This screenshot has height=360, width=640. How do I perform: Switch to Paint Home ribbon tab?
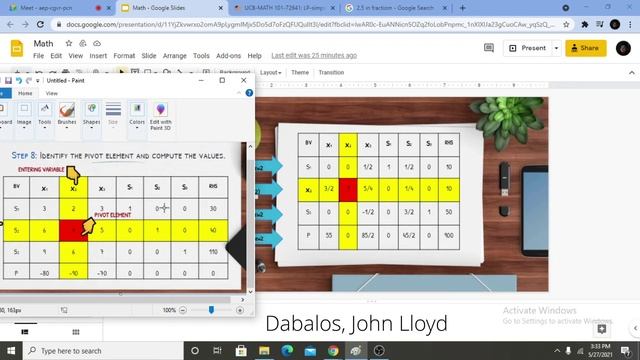coord(25,93)
